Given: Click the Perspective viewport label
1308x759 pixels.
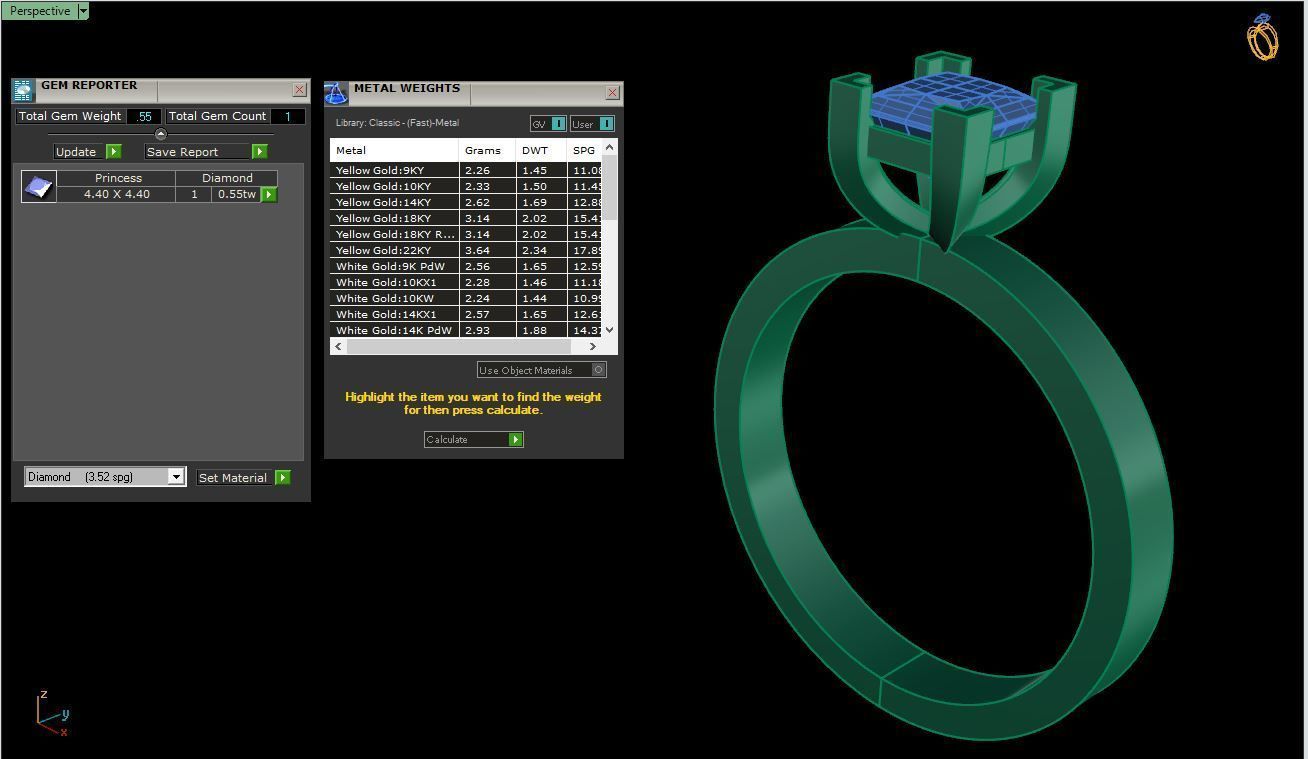Looking at the screenshot, I should click(40, 11).
